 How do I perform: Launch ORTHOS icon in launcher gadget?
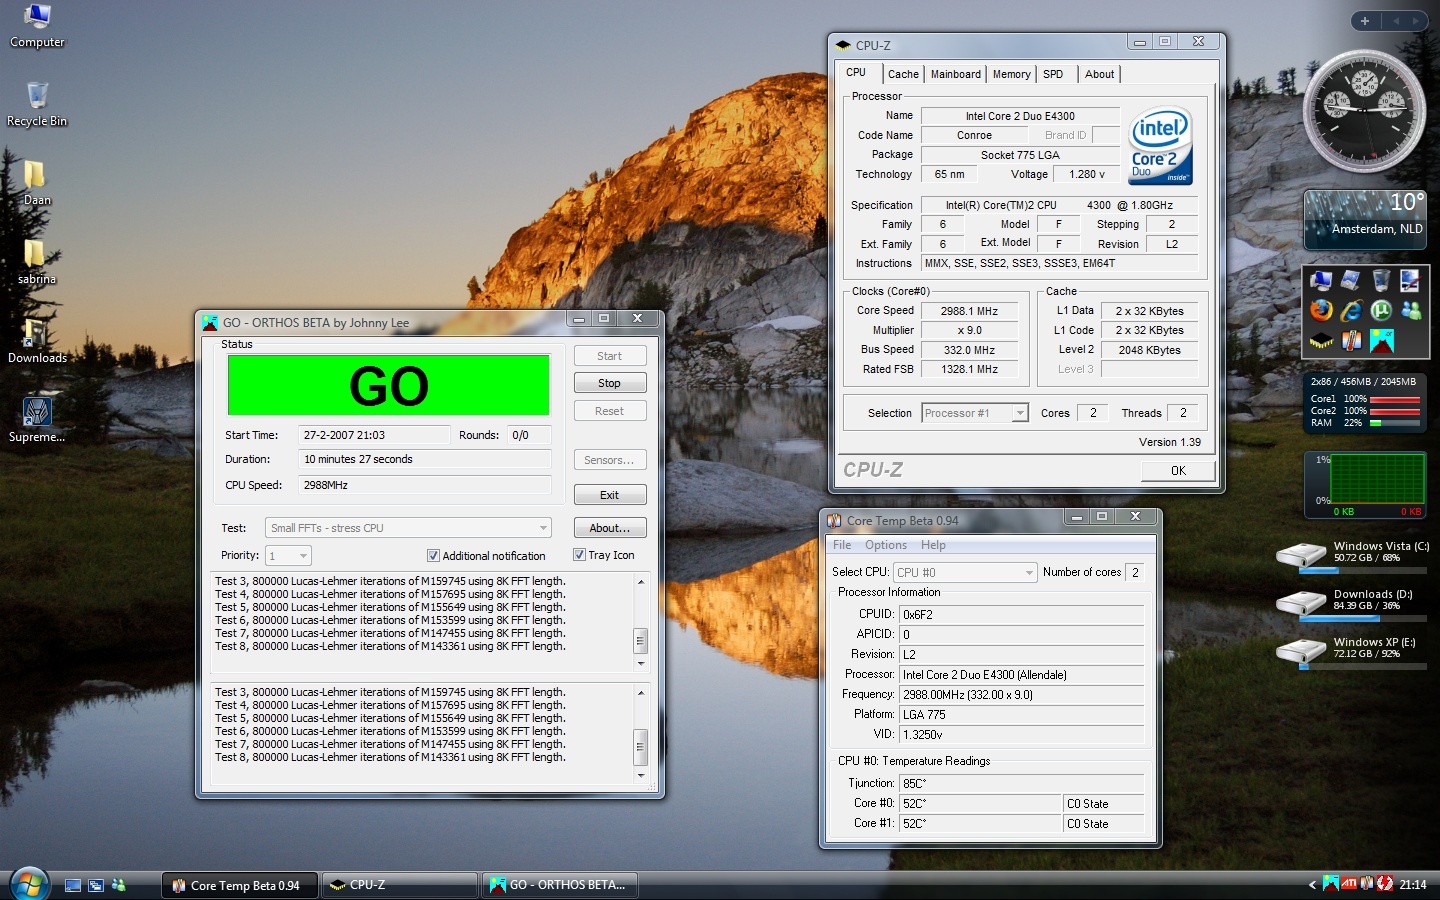[1381, 342]
